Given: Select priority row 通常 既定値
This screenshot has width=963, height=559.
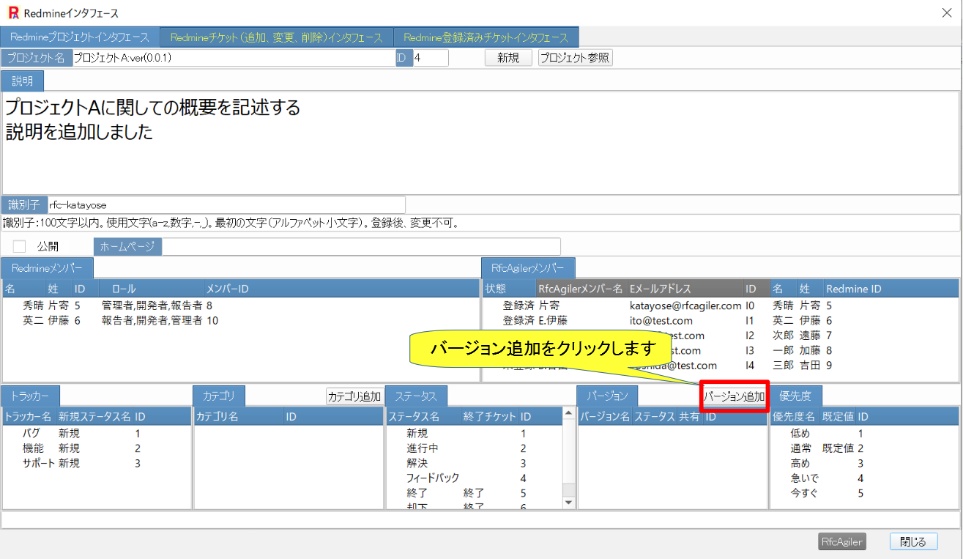Looking at the screenshot, I should pyautogui.click(x=864, y=448).
